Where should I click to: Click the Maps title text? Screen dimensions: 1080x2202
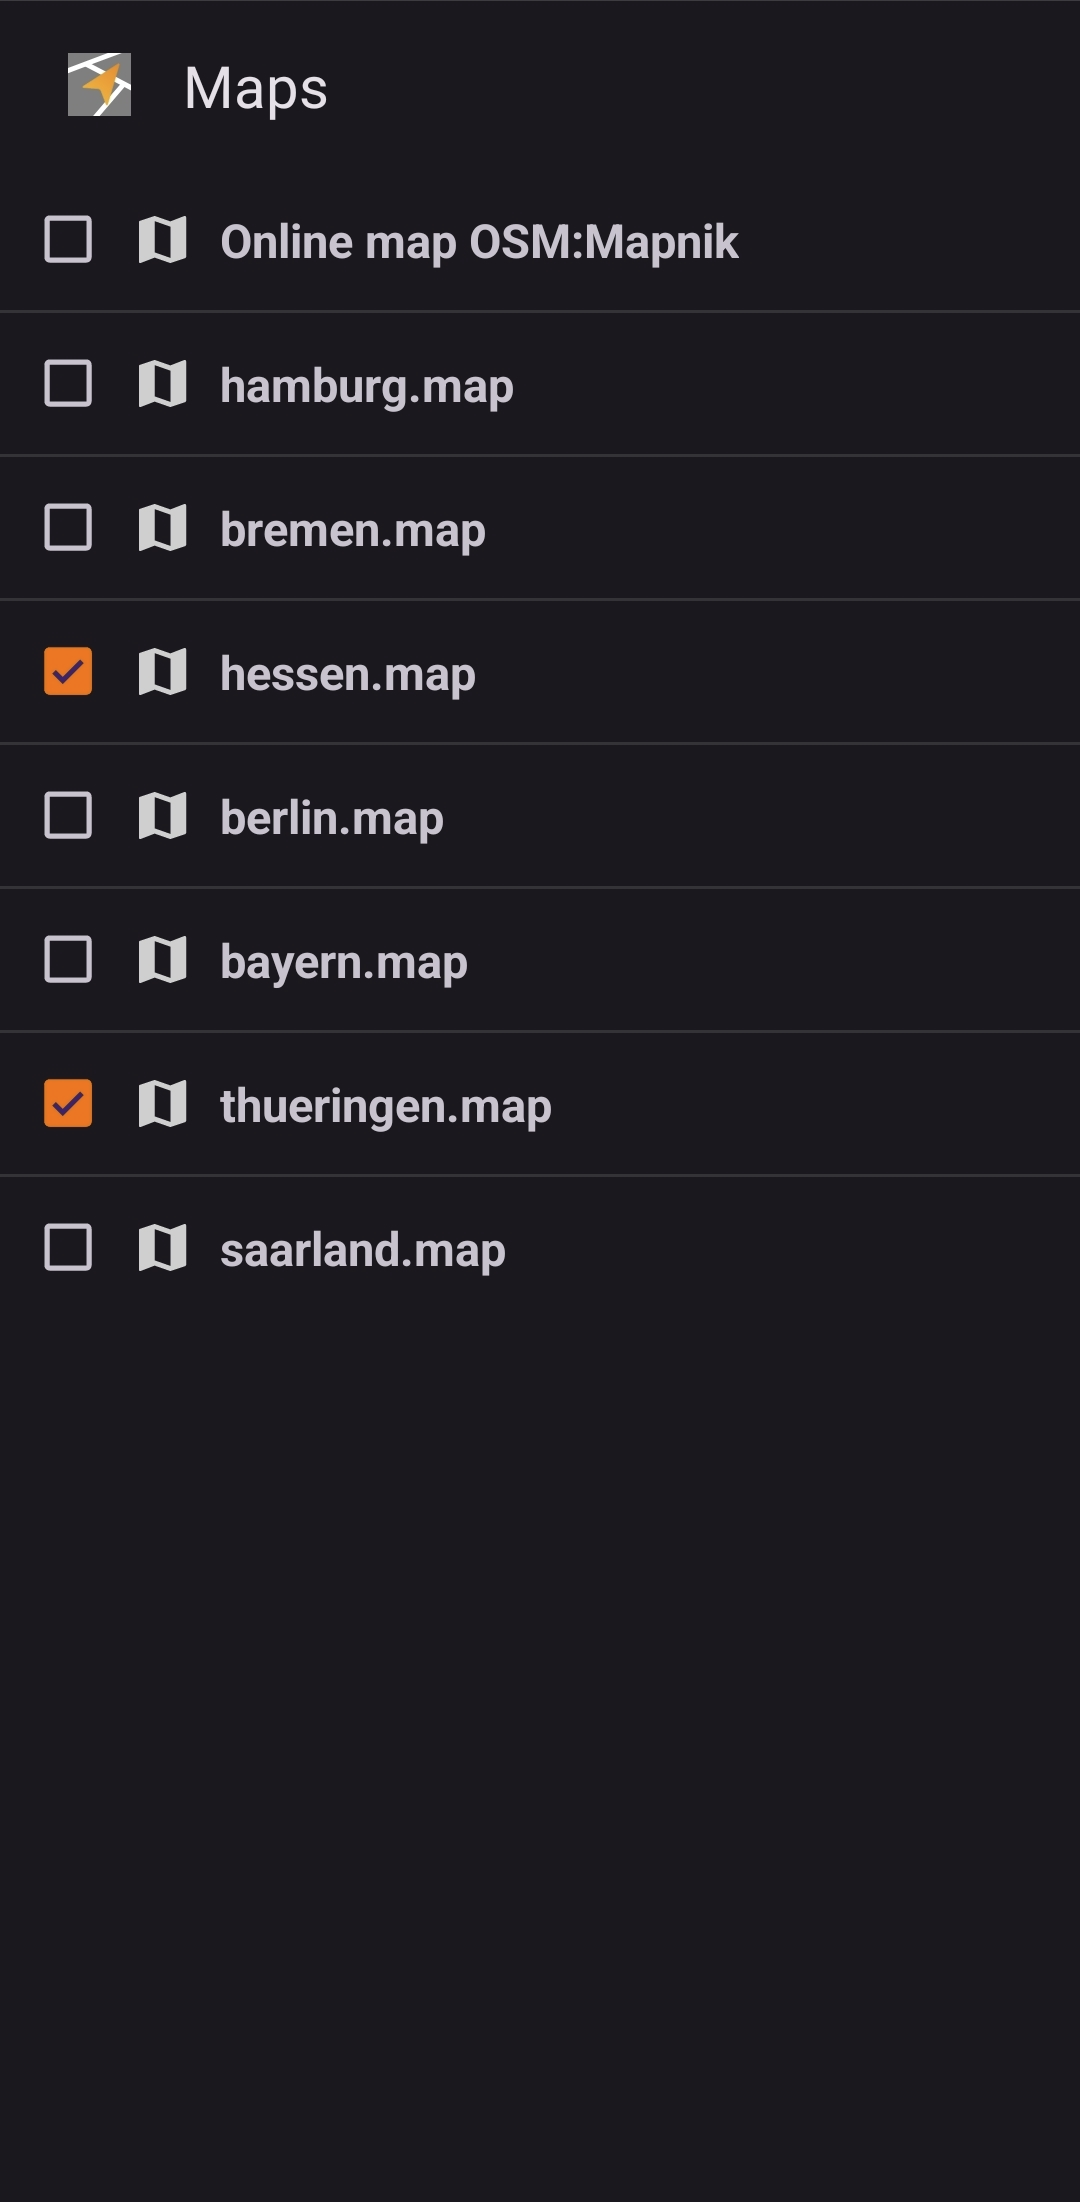pyautogui.click(x=256, y=88)
